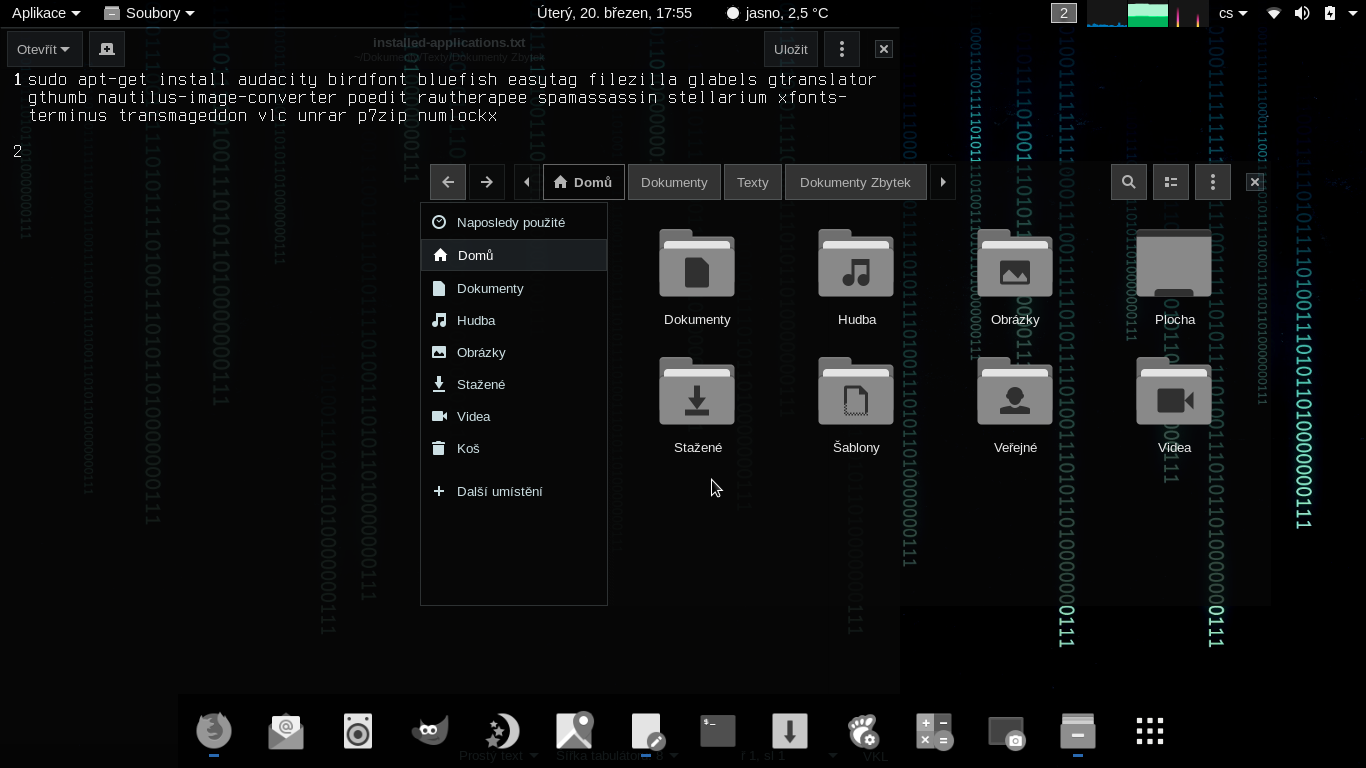This screenshot has width=1366, height=768.
Task: Open the system menu arrow in the top bar
Action: tap(1353, 13)
